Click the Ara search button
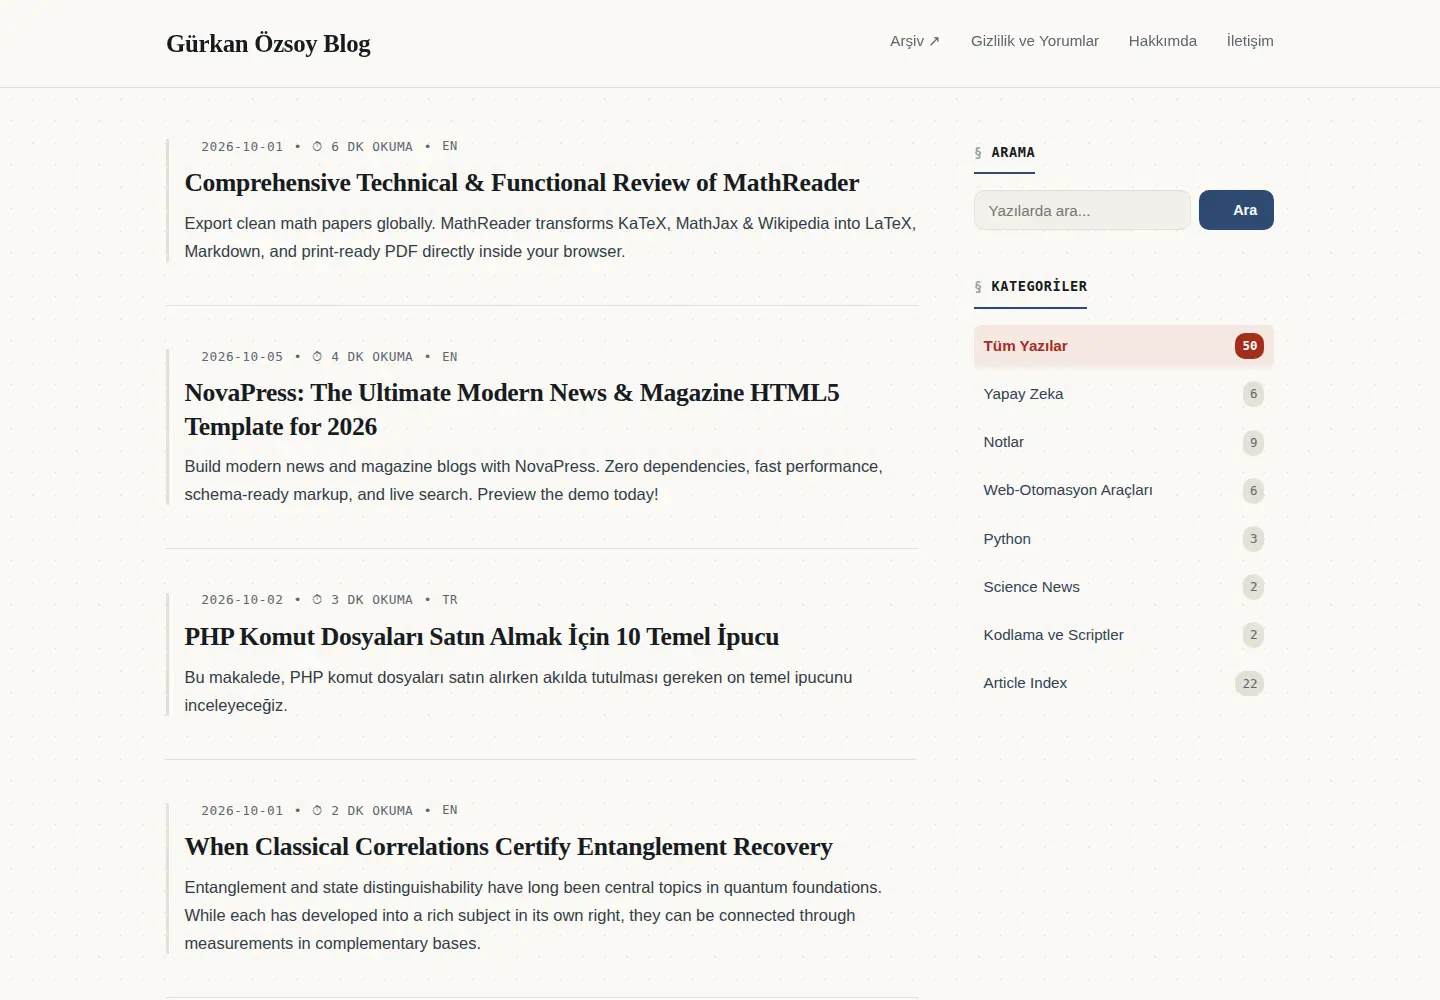Image resolution: width=1440 pixels, height=1000 pixels. [x=1236, y=210]
